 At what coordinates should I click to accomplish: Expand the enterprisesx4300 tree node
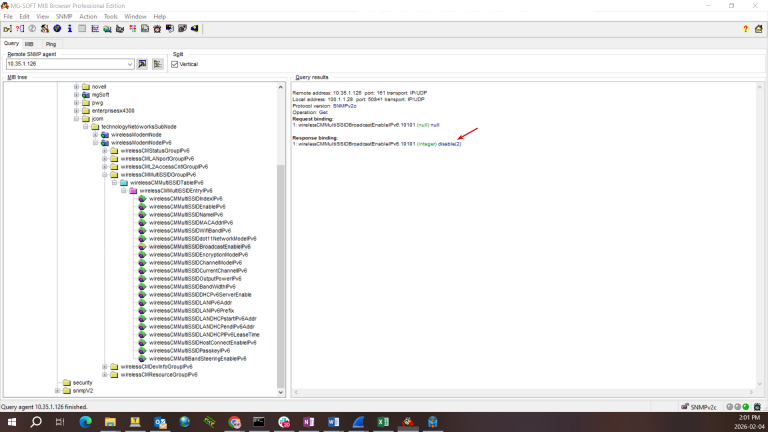(76, 111)
